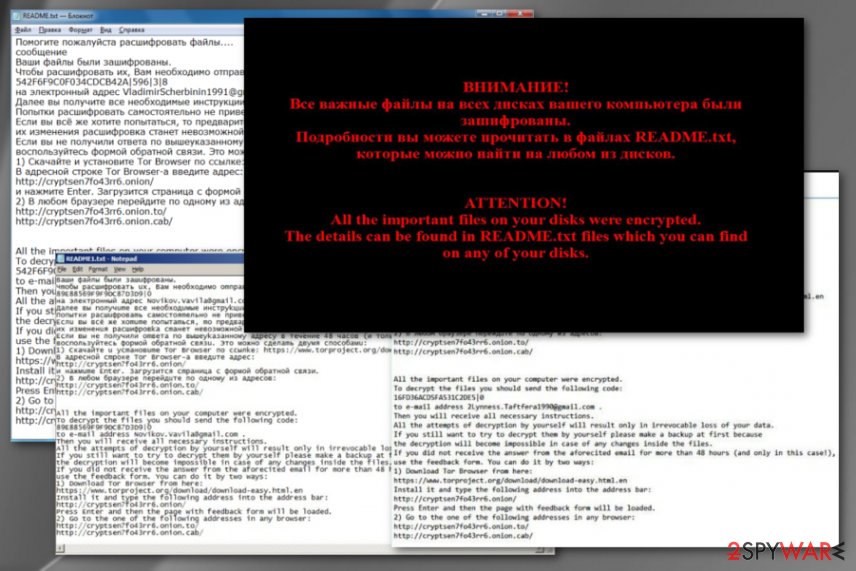Viewport: 856px width, 571px height.
Task: Click 'http://cryptsen7fo43rr6.onion.to/' in Блокнот window
Action: coord(91,212)
